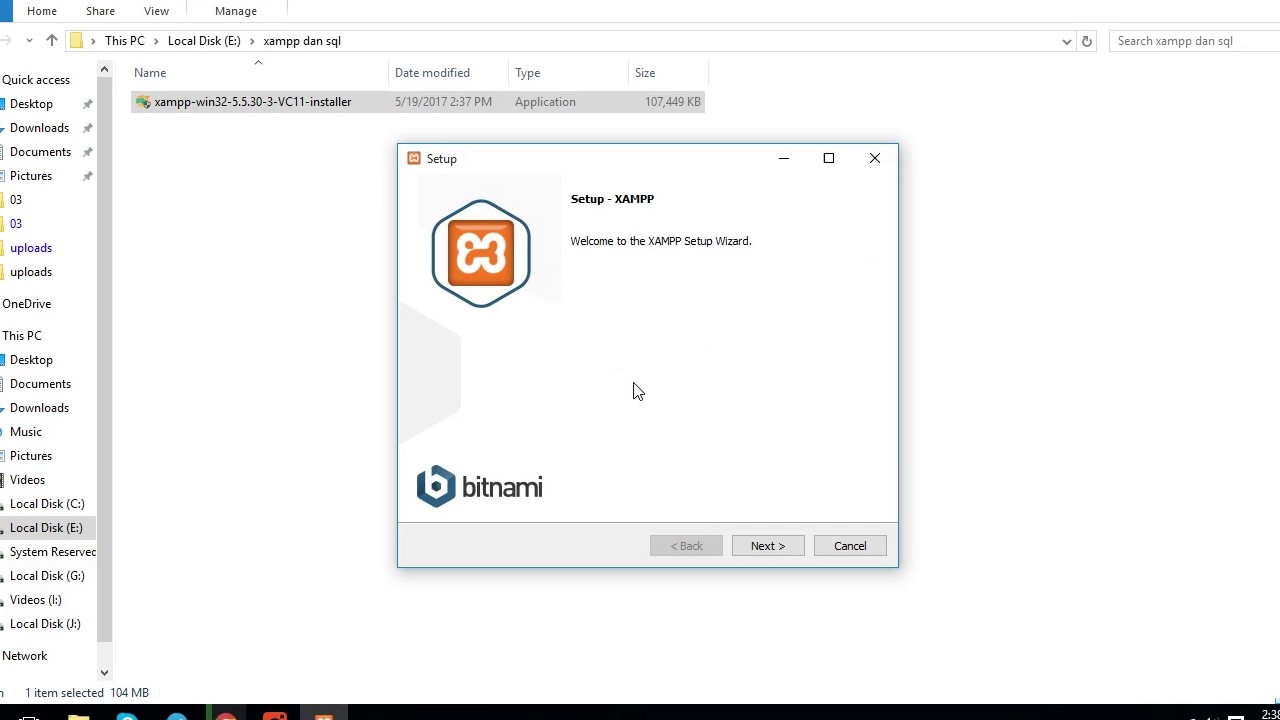Expand address bar history dropdown

pyautogui.click(x=1067, y=41)
